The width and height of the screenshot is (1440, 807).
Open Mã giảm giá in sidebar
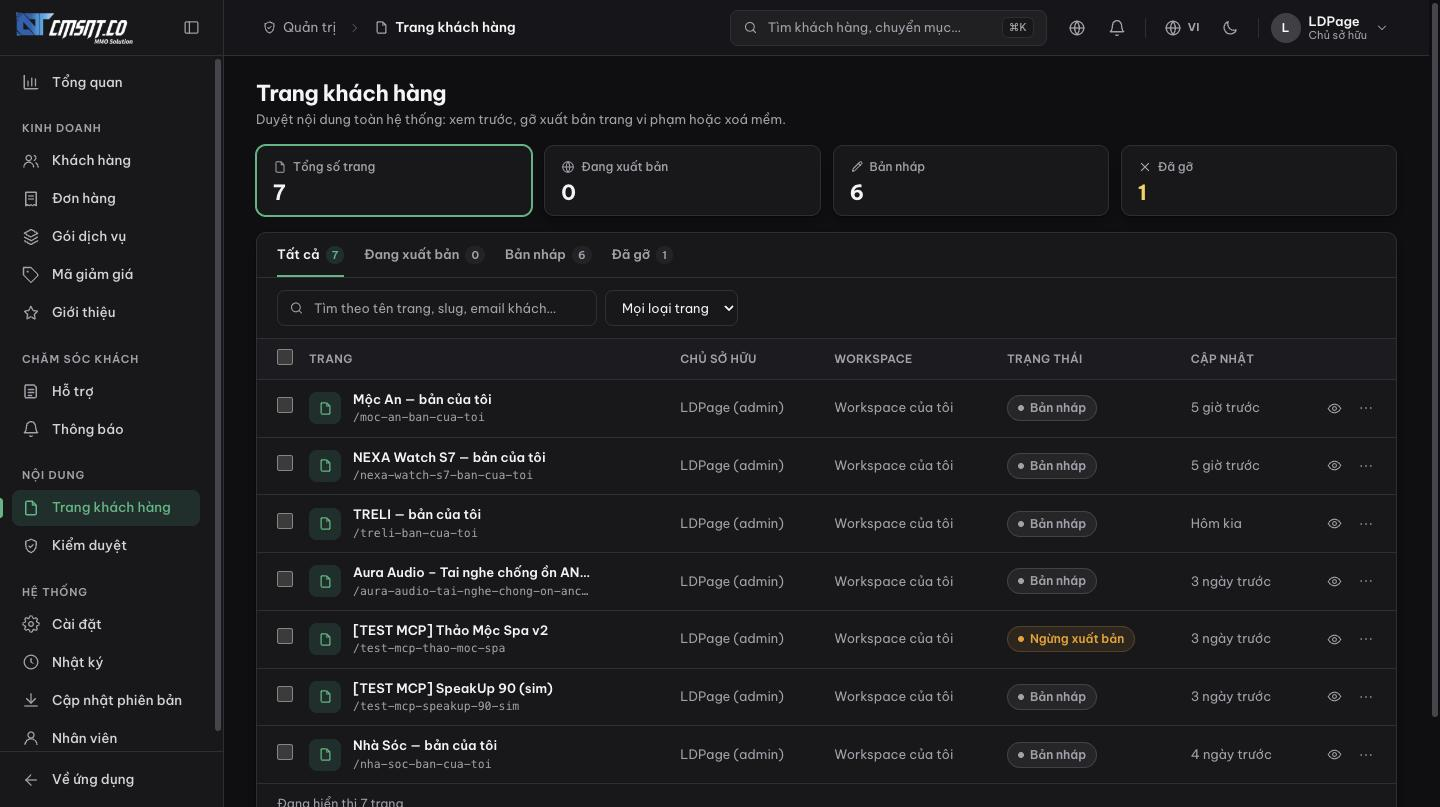click(x=106, y=274)
